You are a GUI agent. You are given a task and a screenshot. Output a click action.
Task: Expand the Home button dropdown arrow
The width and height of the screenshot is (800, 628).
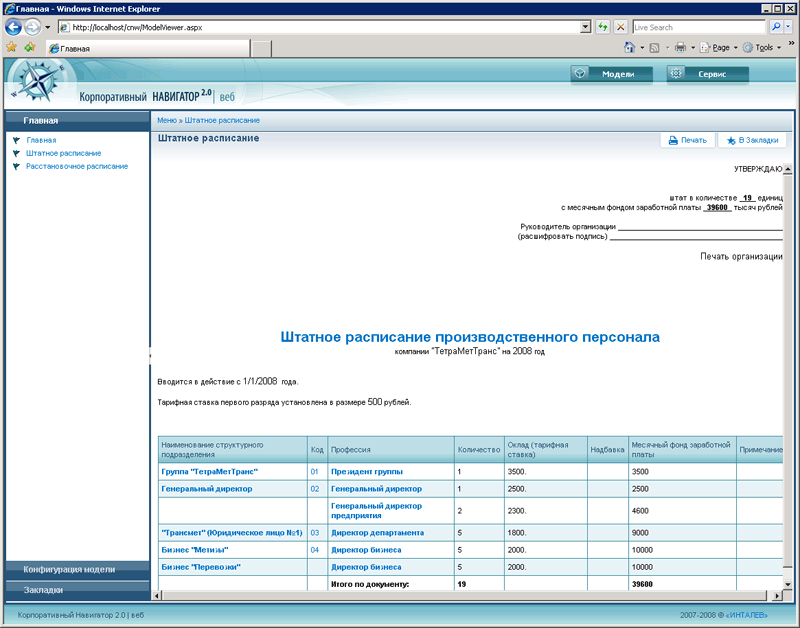coord(642,48)
